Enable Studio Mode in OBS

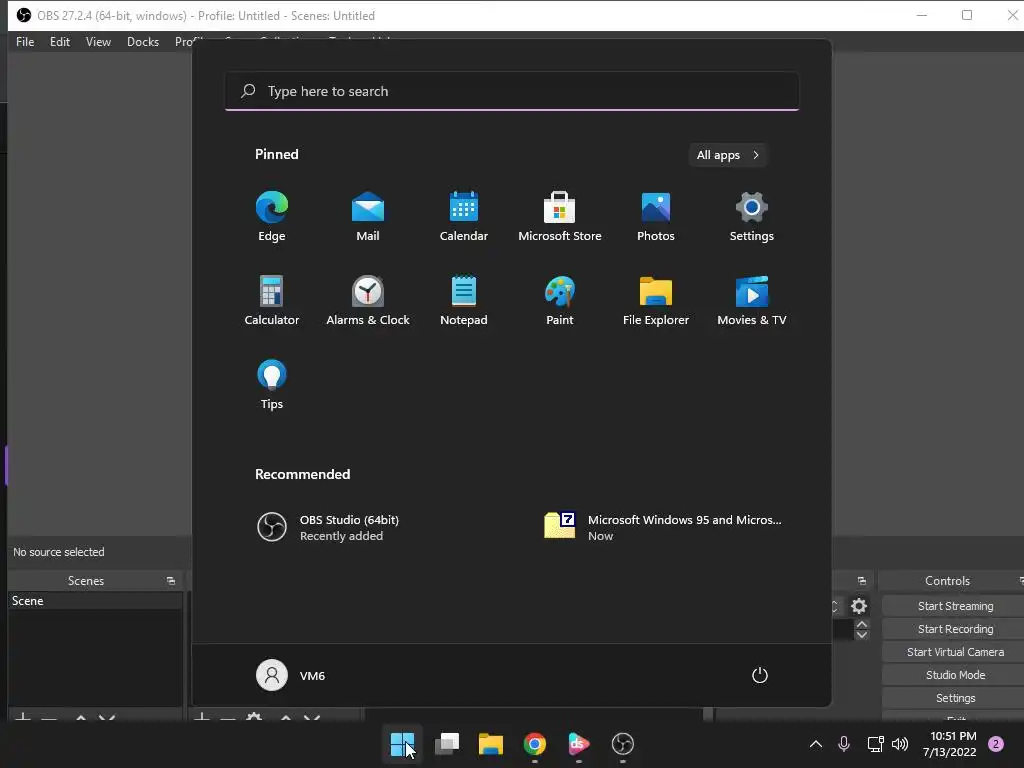coord(955,675)
